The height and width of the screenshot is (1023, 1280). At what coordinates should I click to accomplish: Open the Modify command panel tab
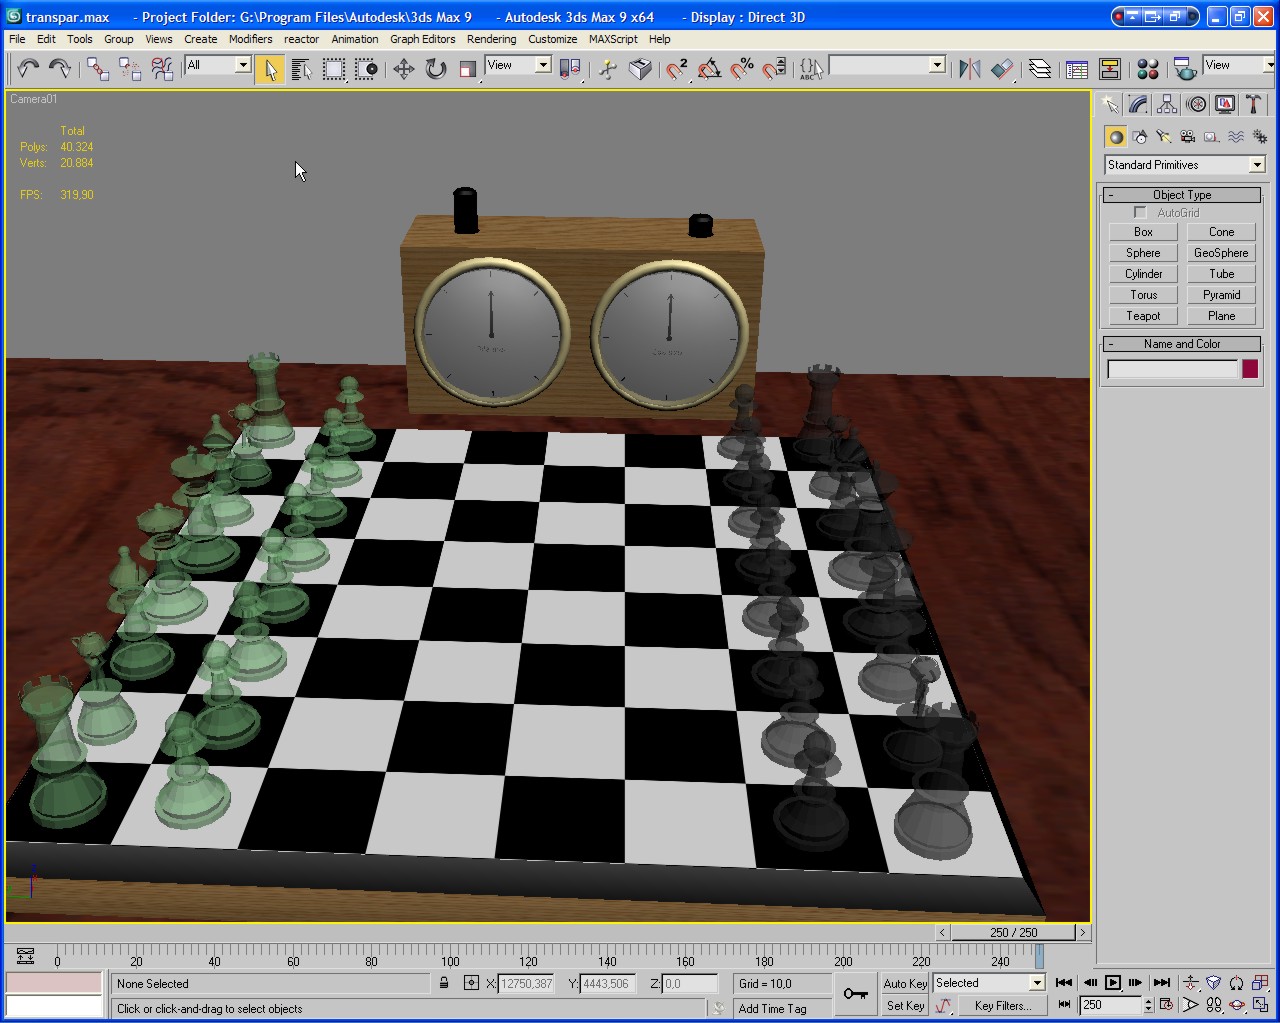coord(1138,105)
